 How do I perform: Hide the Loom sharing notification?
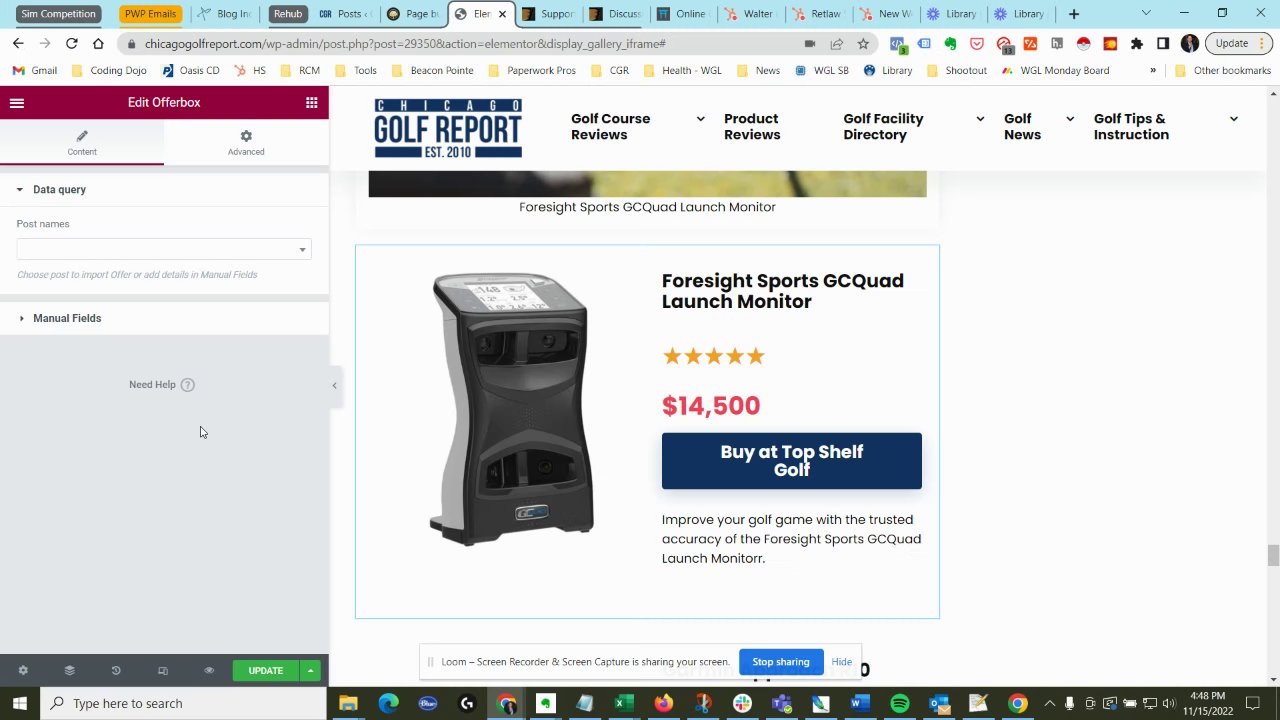(x=841, y=662)
